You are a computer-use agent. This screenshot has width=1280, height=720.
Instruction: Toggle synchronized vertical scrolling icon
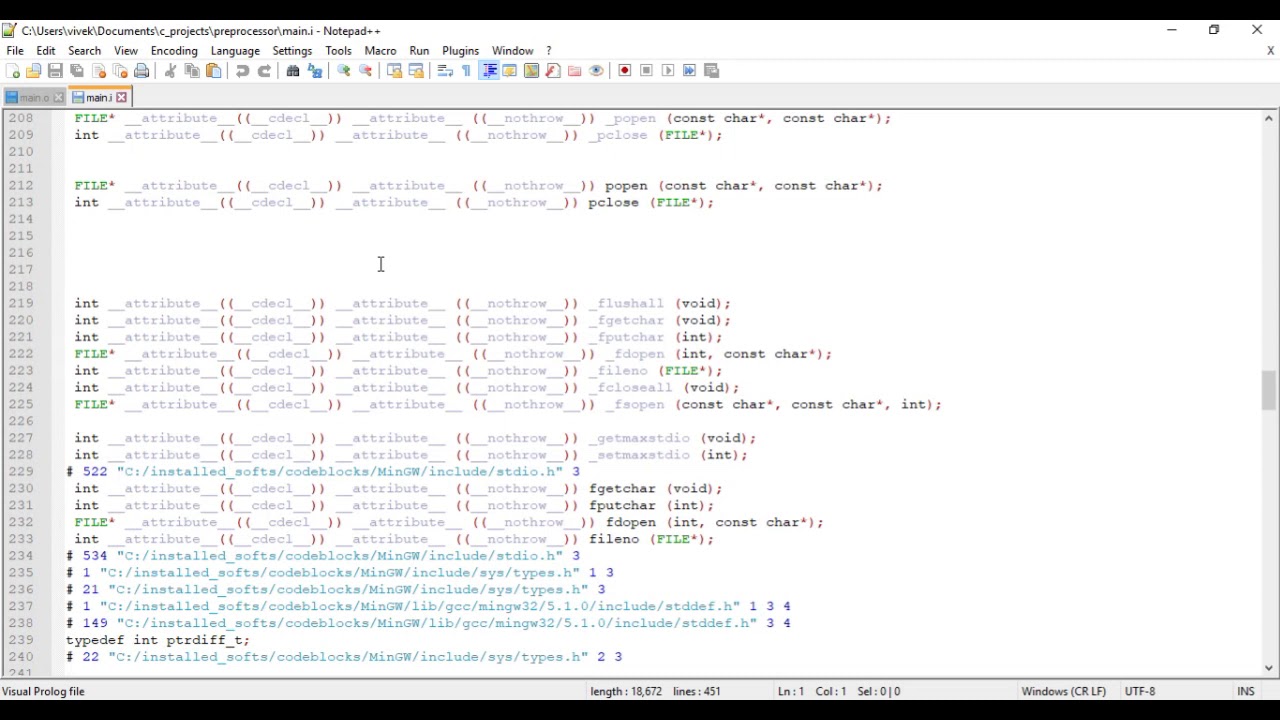tap(394, 71)
